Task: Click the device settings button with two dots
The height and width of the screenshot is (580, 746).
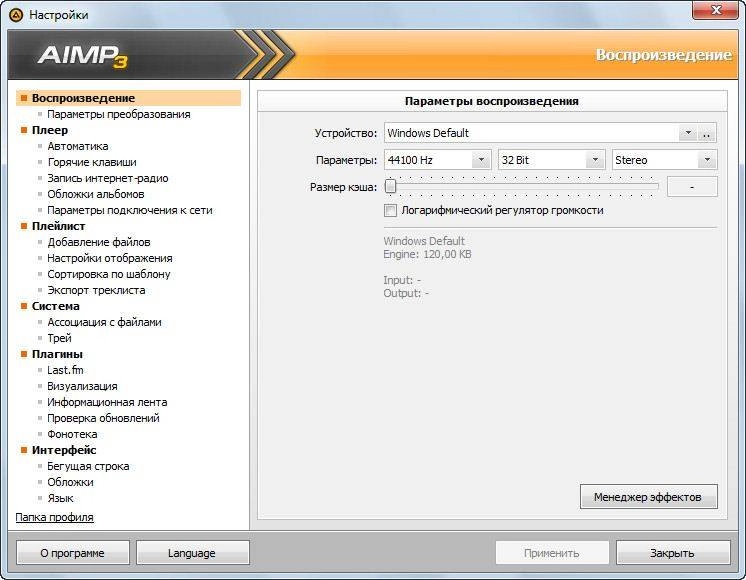Action: point(707,134)
